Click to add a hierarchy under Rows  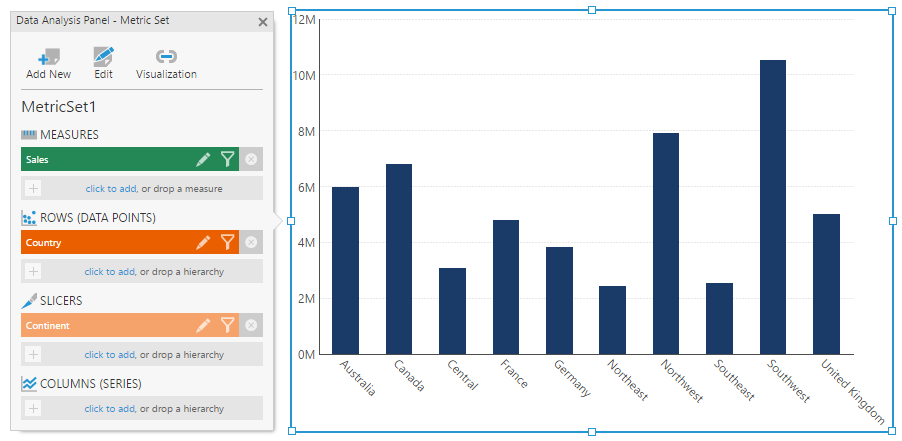109,271
